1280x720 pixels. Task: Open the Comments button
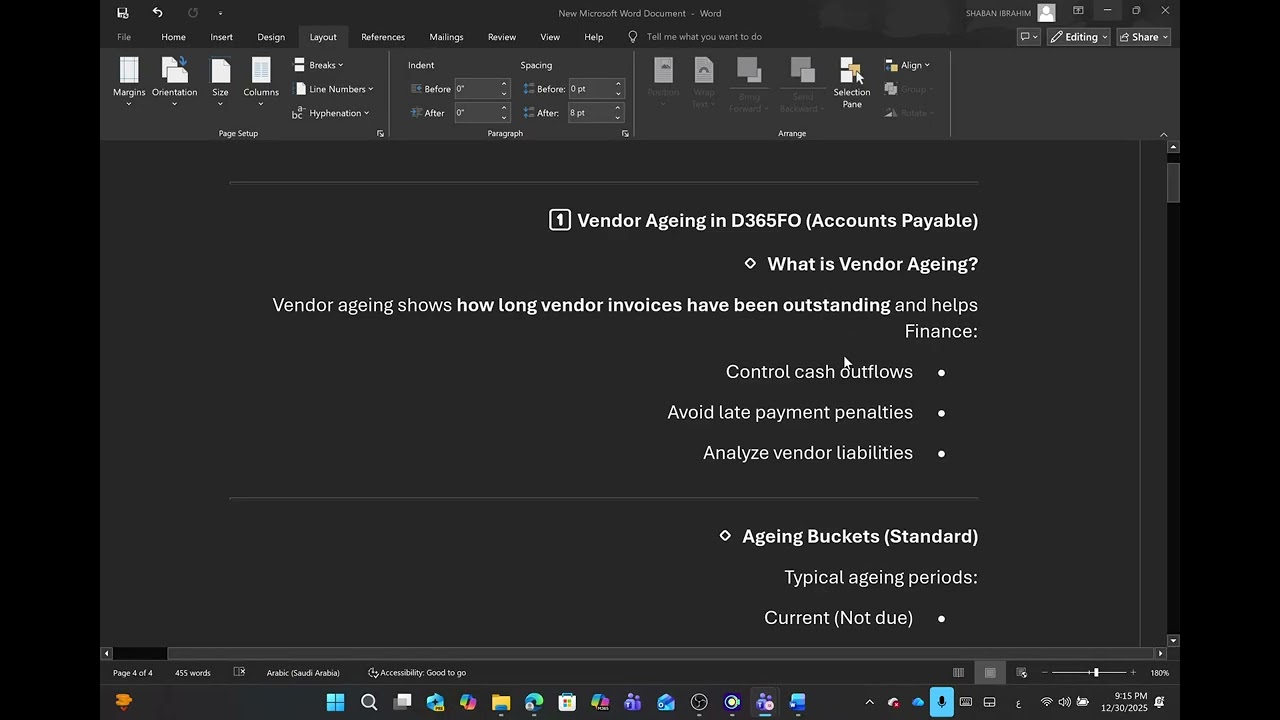[1027, 37]
